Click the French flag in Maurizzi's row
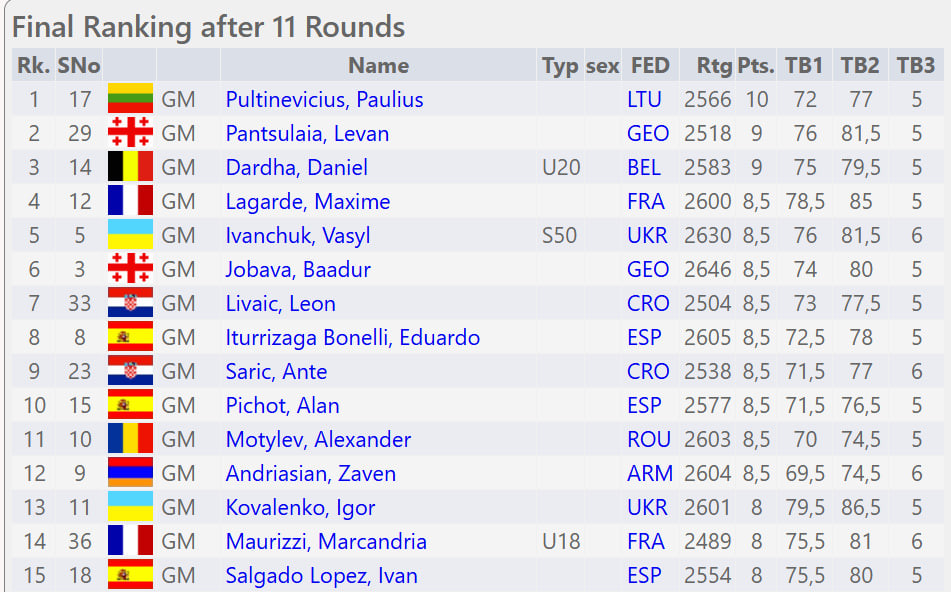Viewport: 951px width, 592px height. 130,541
